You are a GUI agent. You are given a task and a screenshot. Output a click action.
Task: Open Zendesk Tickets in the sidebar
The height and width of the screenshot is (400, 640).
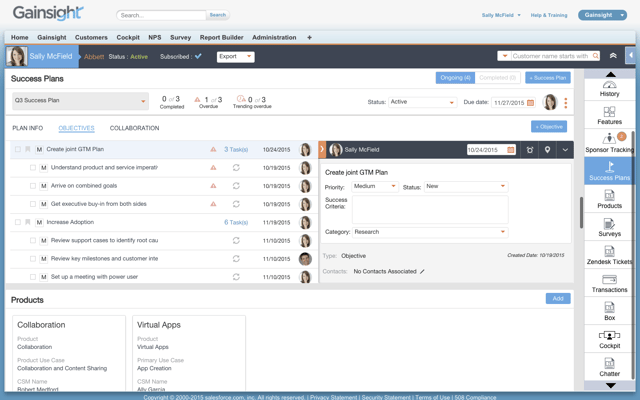pos(609,255)
